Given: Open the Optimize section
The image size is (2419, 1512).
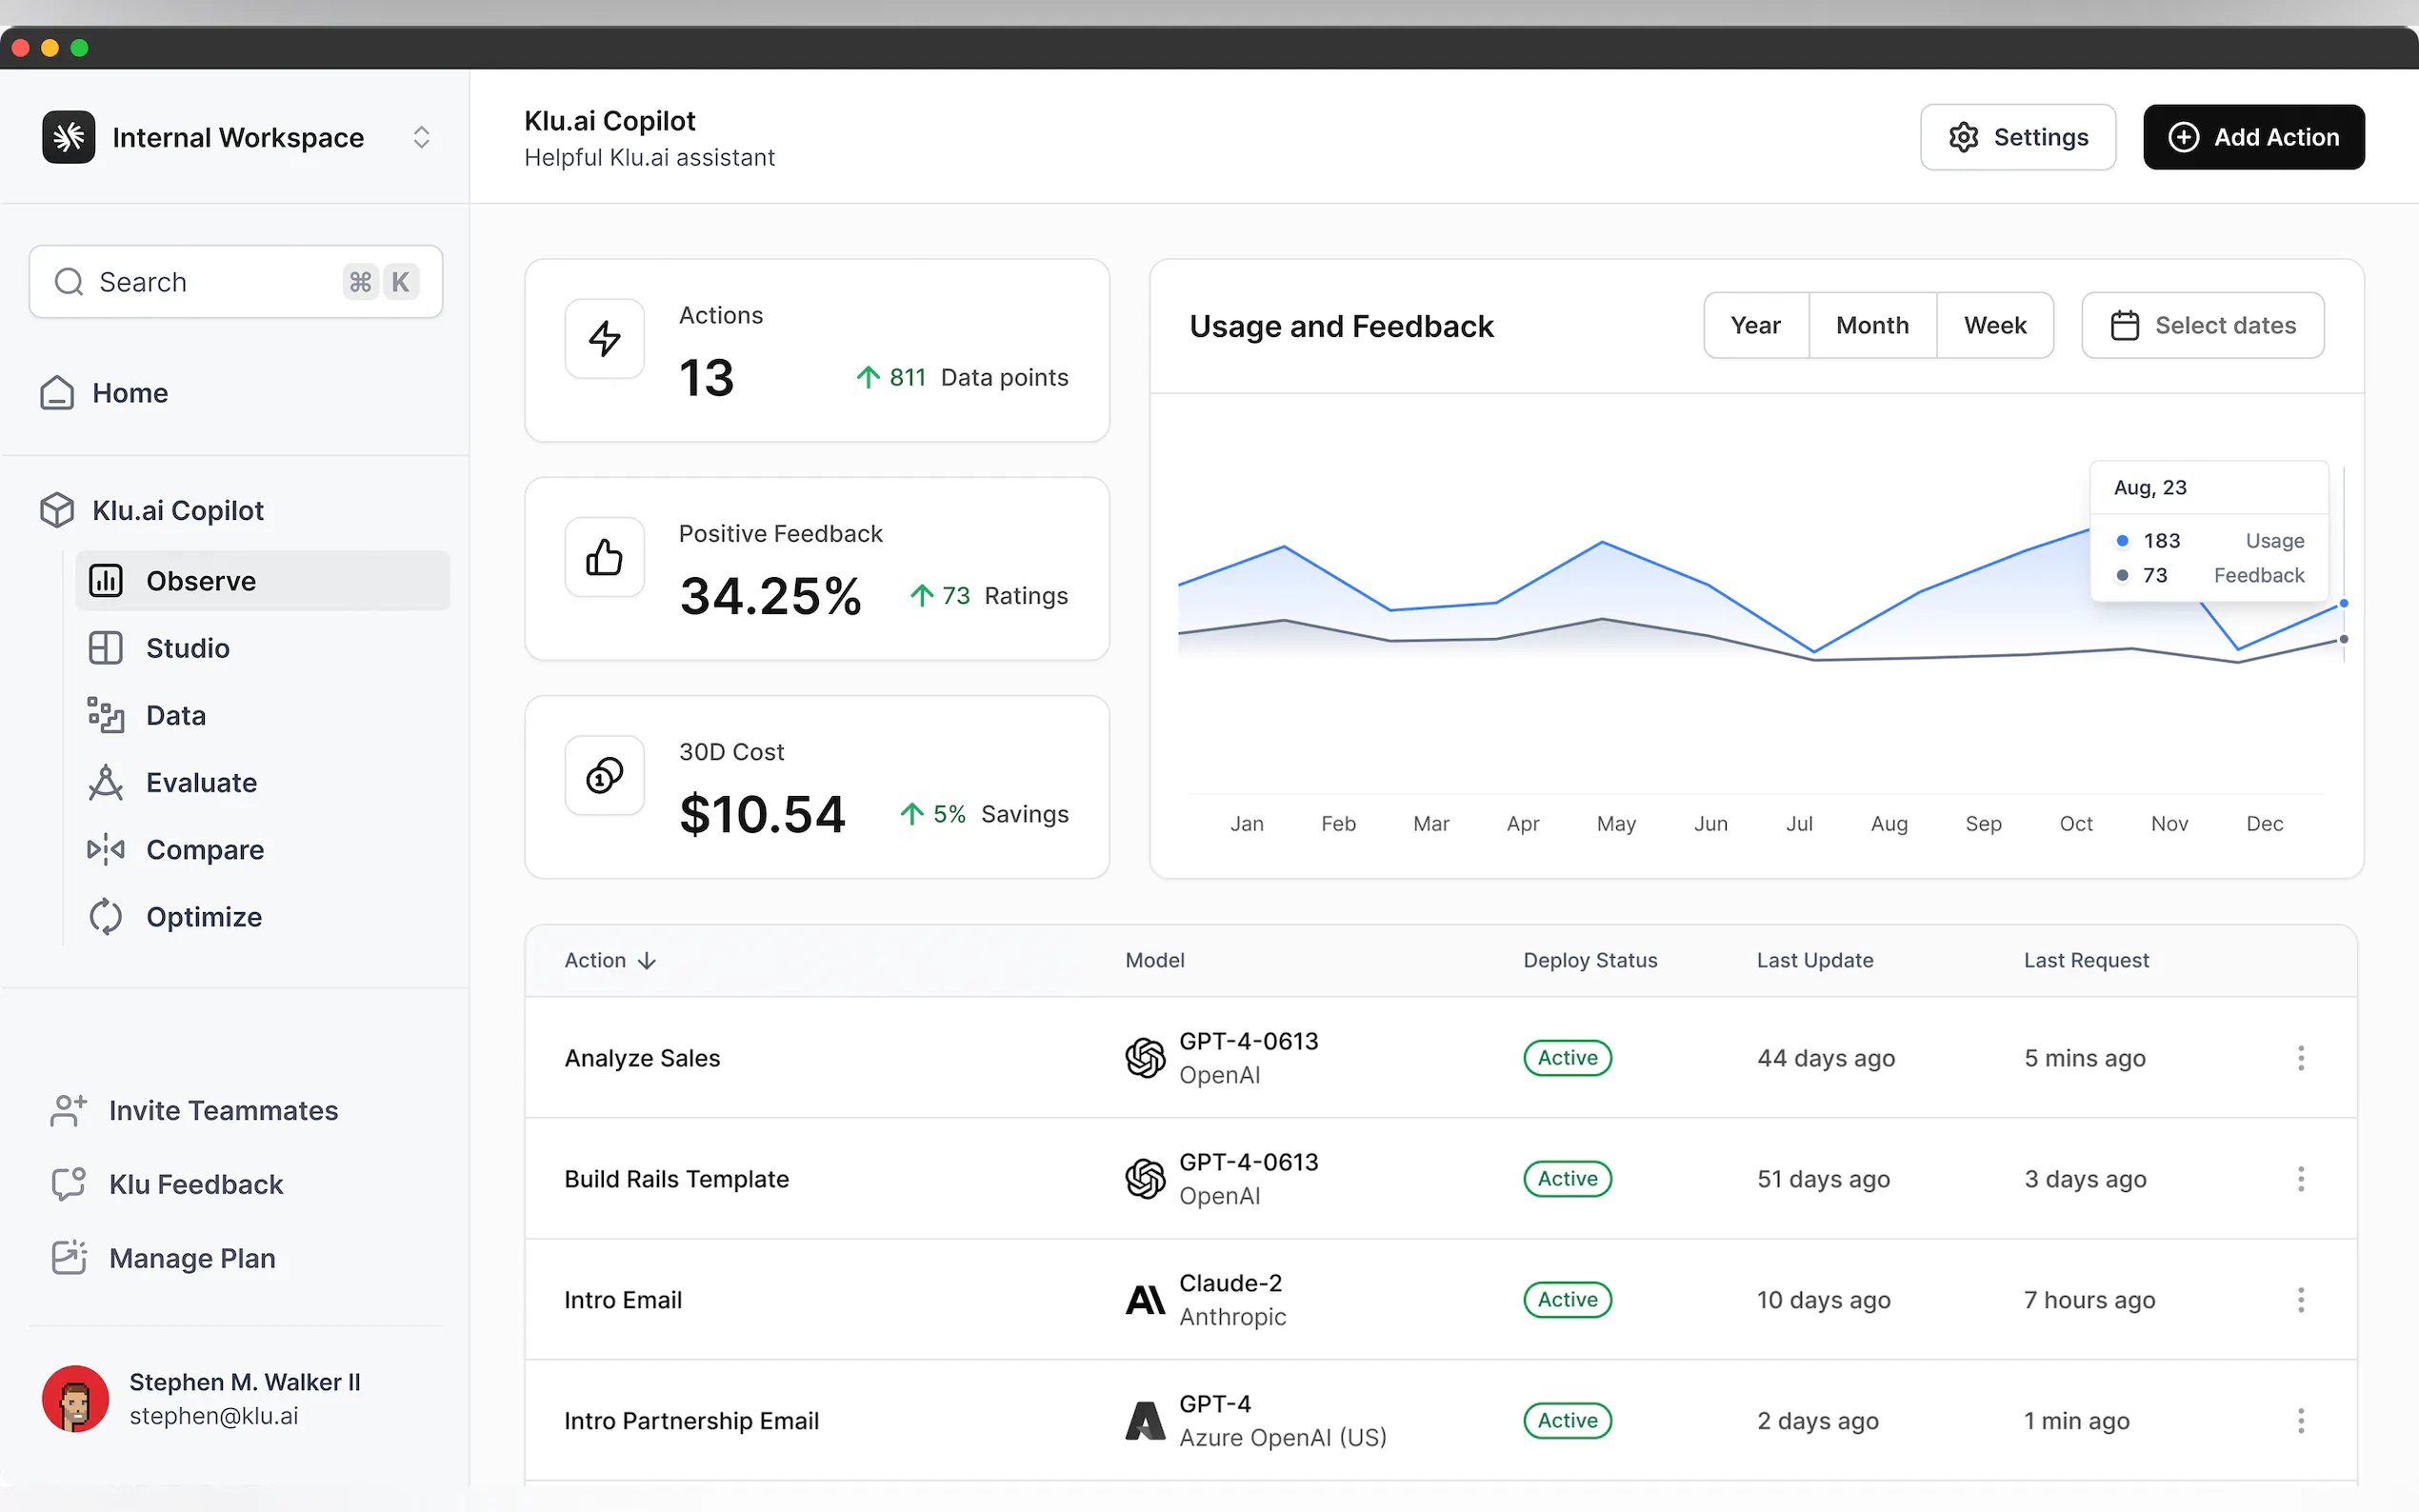Looking at the screenshot, I should click(x=203, y=916).
